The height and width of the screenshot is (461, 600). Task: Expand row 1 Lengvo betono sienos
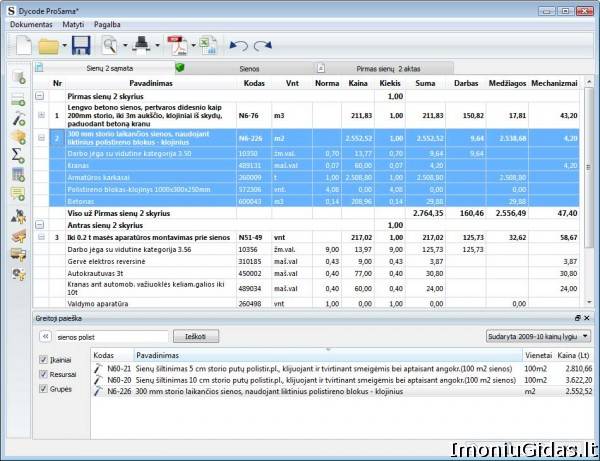[x=40, y=116]
